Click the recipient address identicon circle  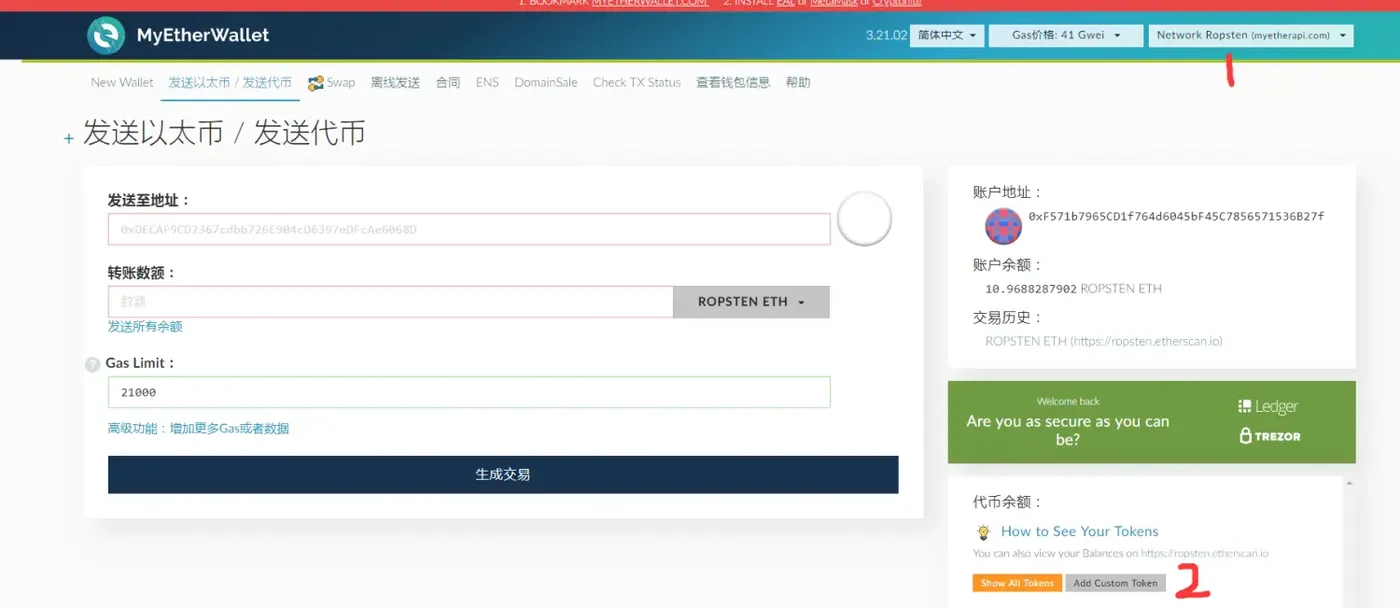(864, 218)
